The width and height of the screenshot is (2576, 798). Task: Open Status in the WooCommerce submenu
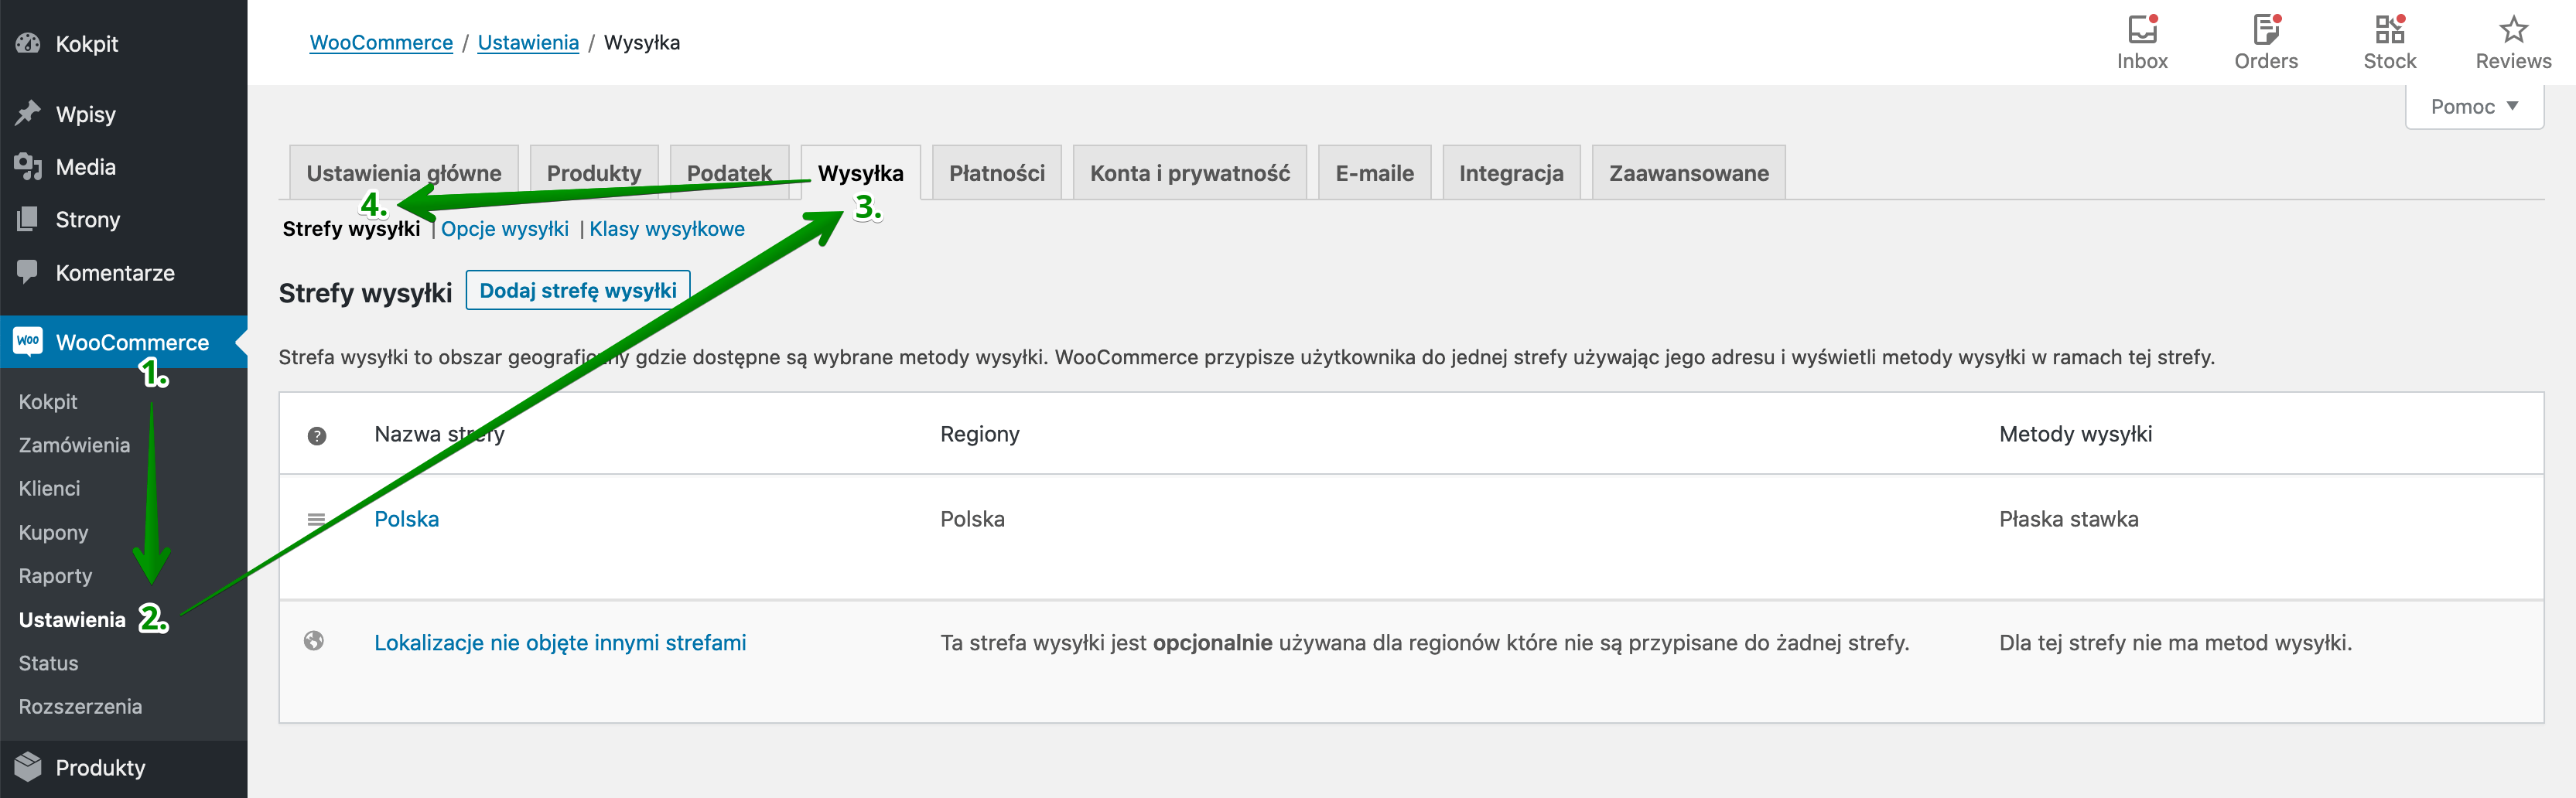click(x=48, y=663)
